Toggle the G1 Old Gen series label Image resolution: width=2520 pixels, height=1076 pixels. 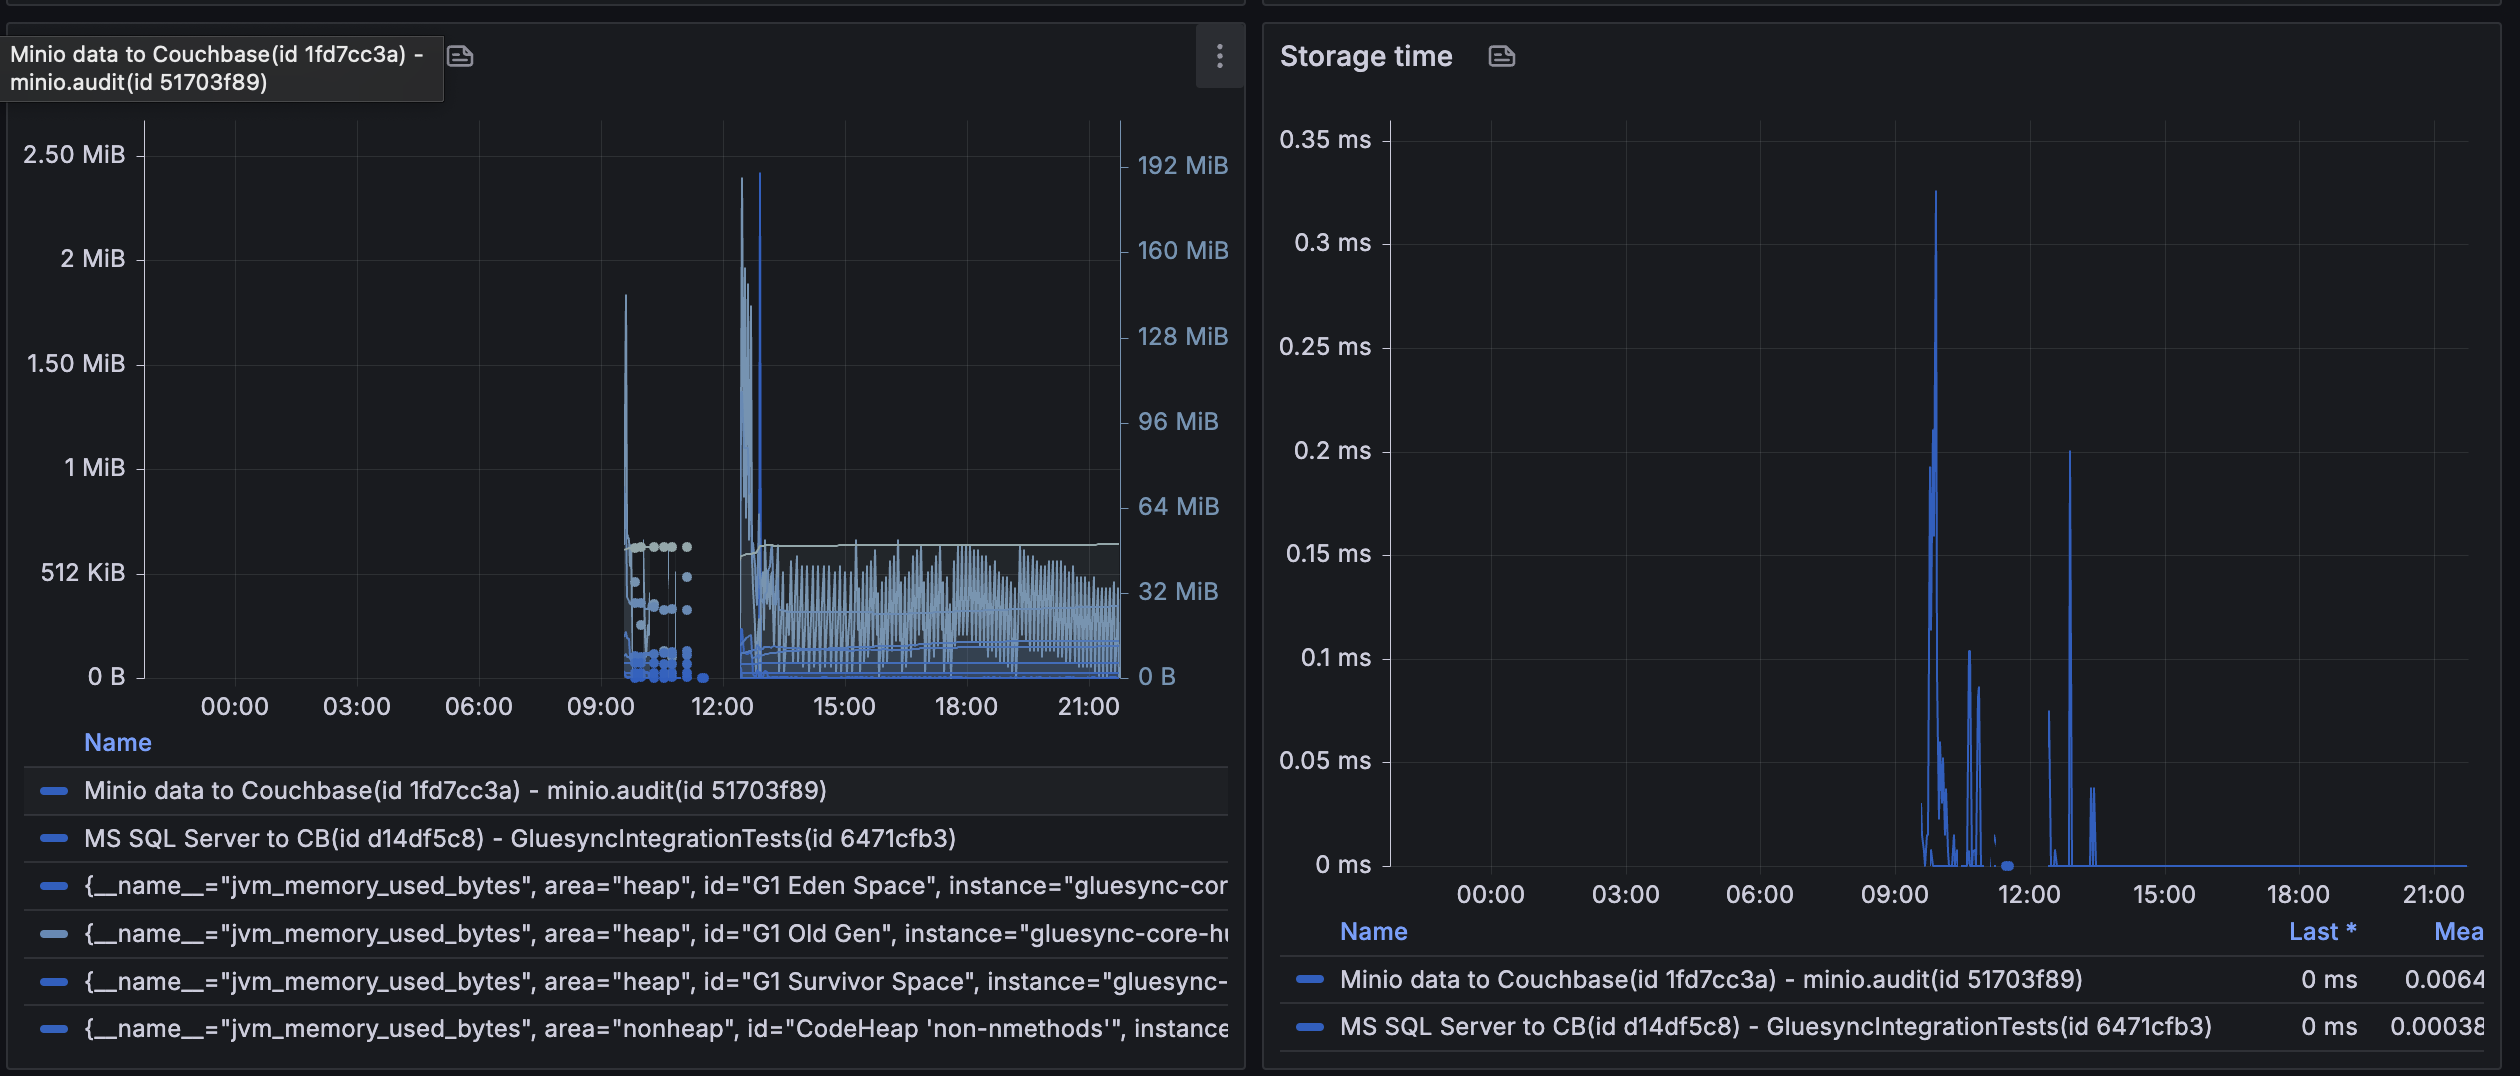[x=655, y=934]
